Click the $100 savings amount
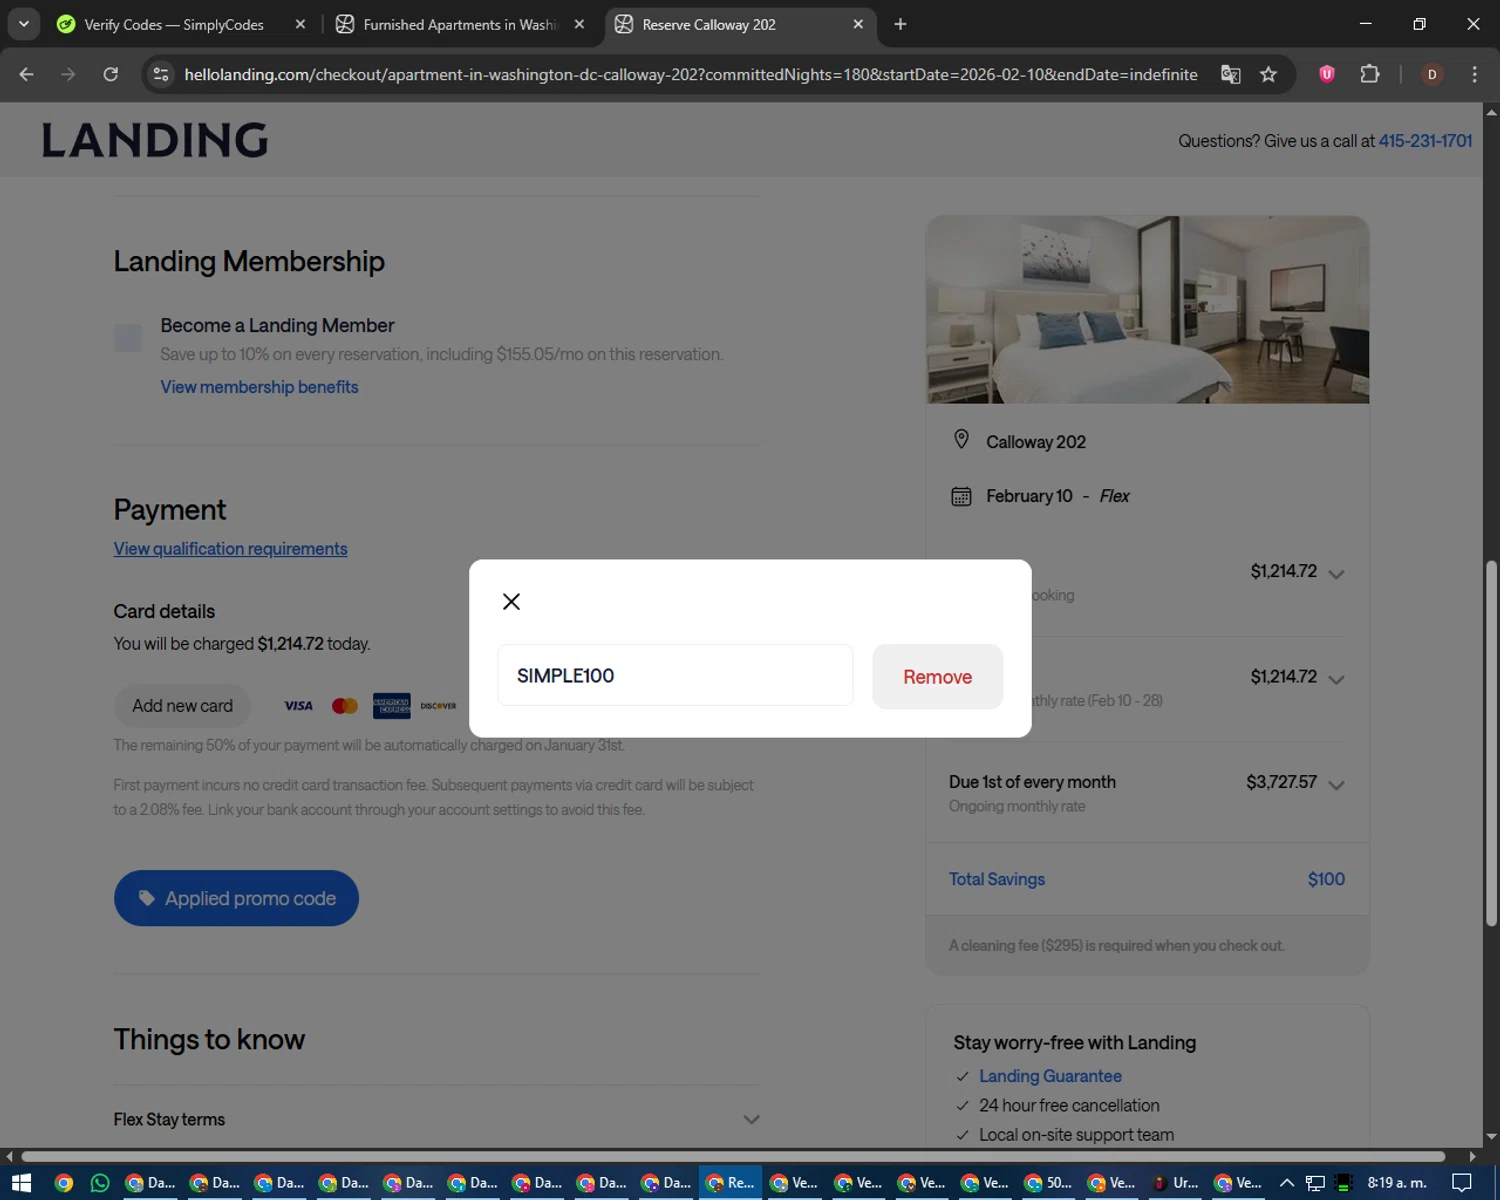 [1326, 879]
